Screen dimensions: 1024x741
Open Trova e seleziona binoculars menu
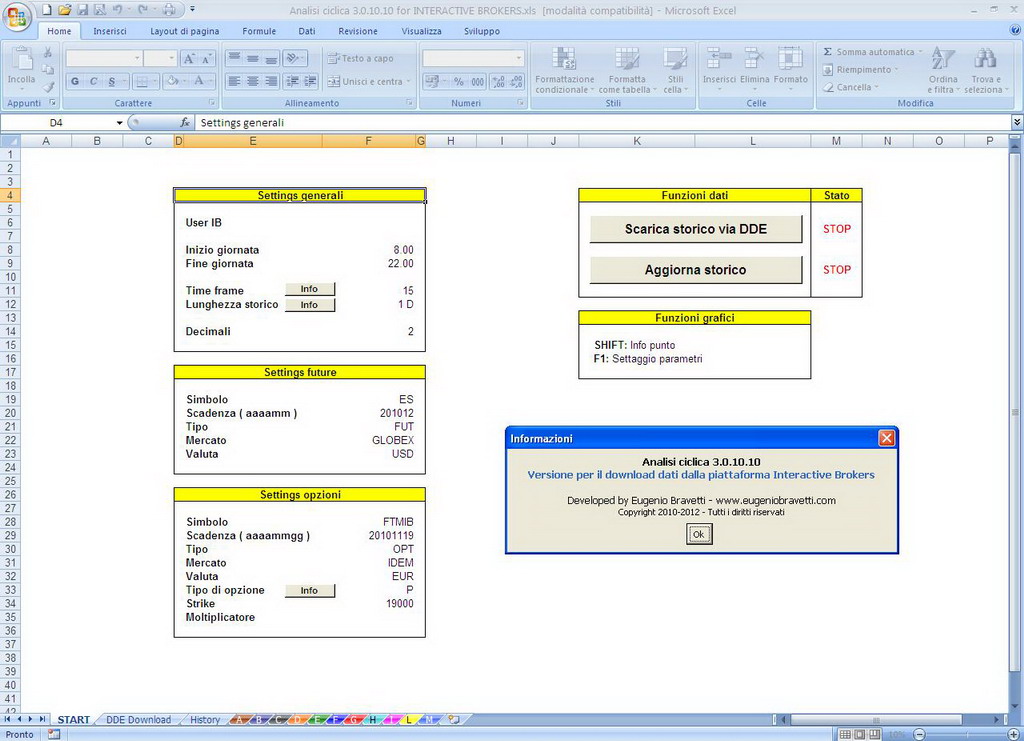pos(985,70)
